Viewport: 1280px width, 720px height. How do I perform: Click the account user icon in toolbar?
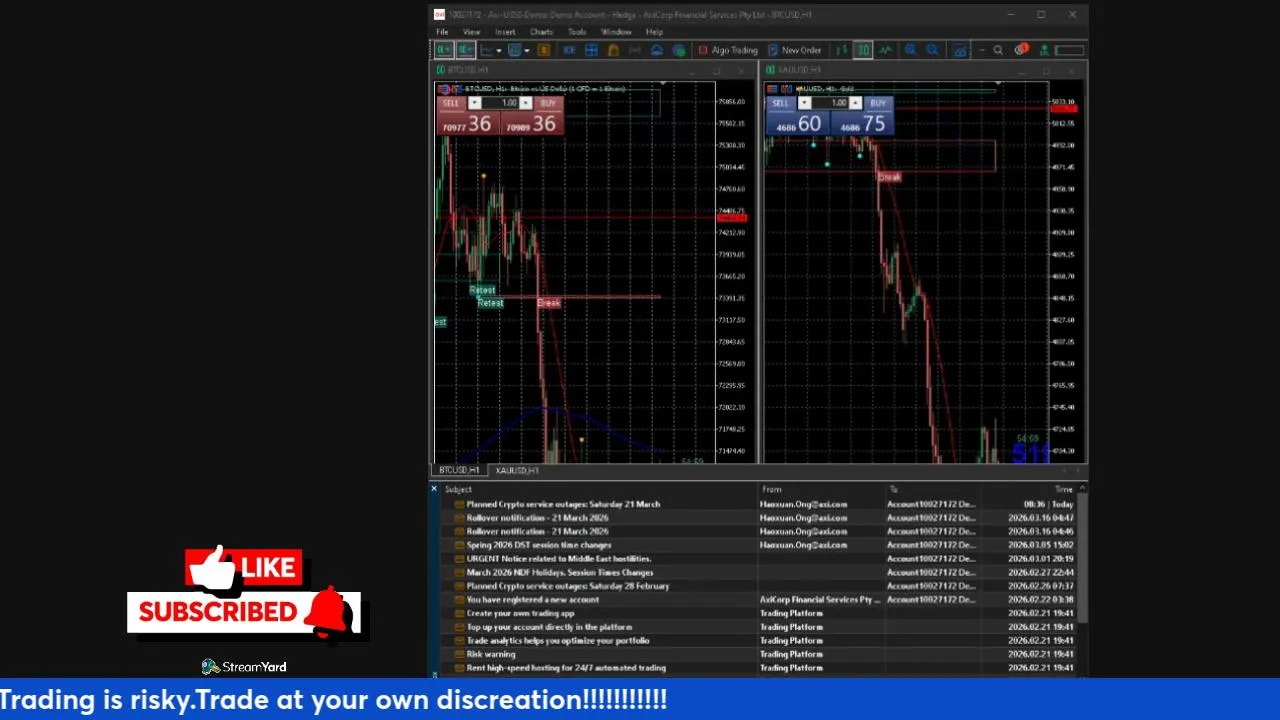(1044, 50)
